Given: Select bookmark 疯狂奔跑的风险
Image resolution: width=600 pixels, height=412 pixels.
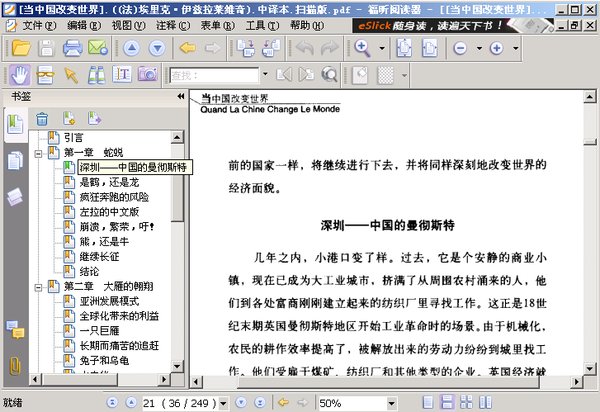Looking at the screenshot, I should coord(114,197).
